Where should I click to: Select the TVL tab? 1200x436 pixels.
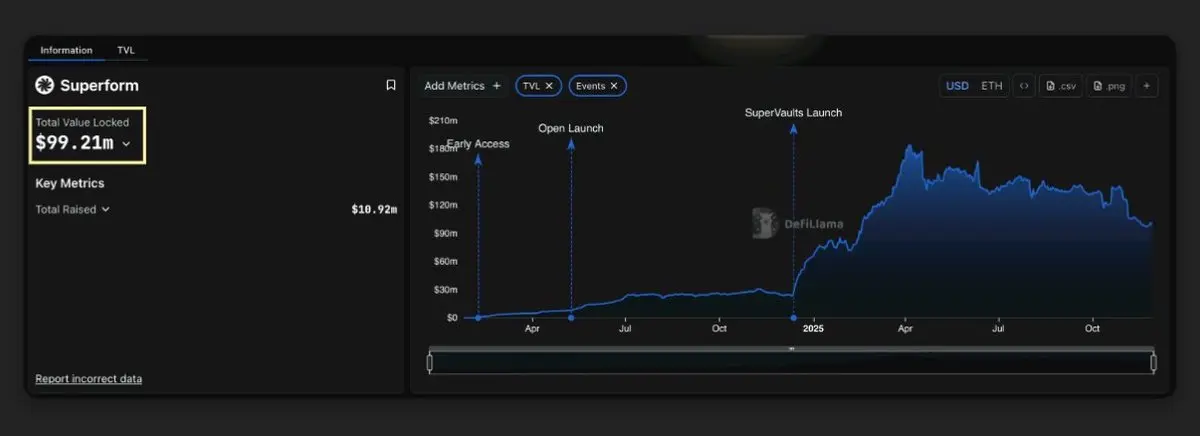pos(126,50)
